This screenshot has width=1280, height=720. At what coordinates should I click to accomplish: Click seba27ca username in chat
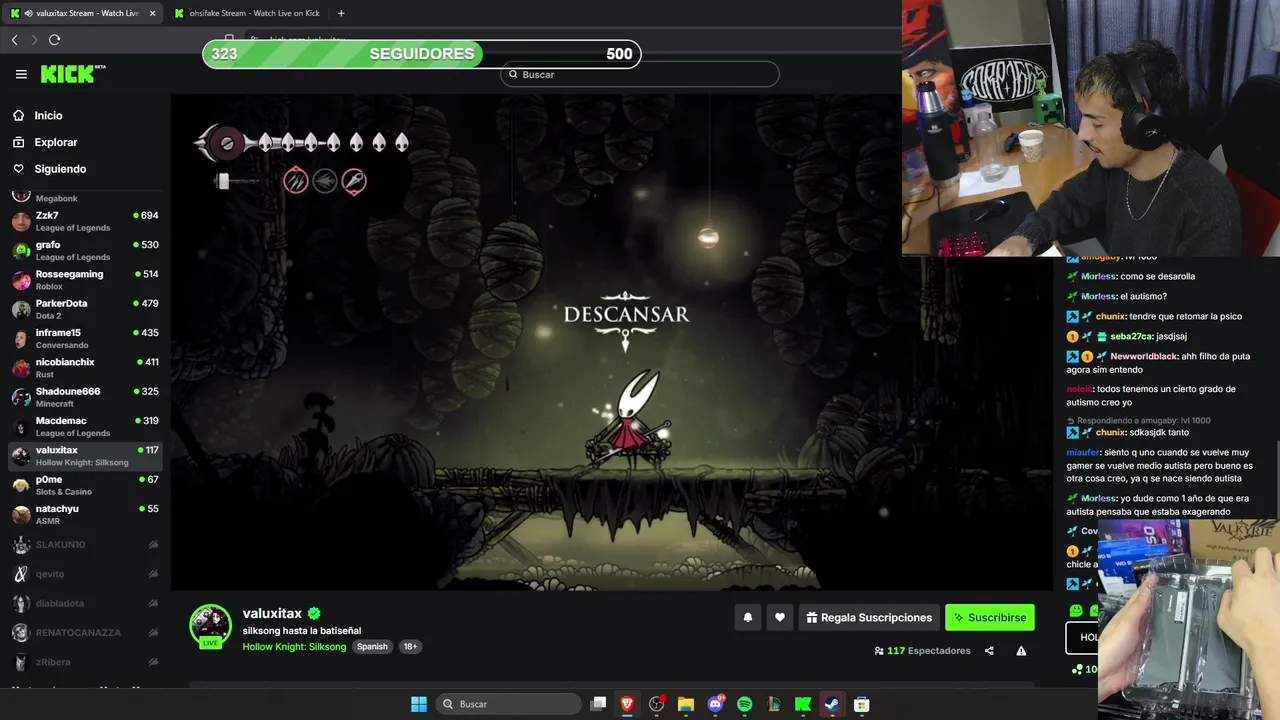click(x=1133, y=336)
